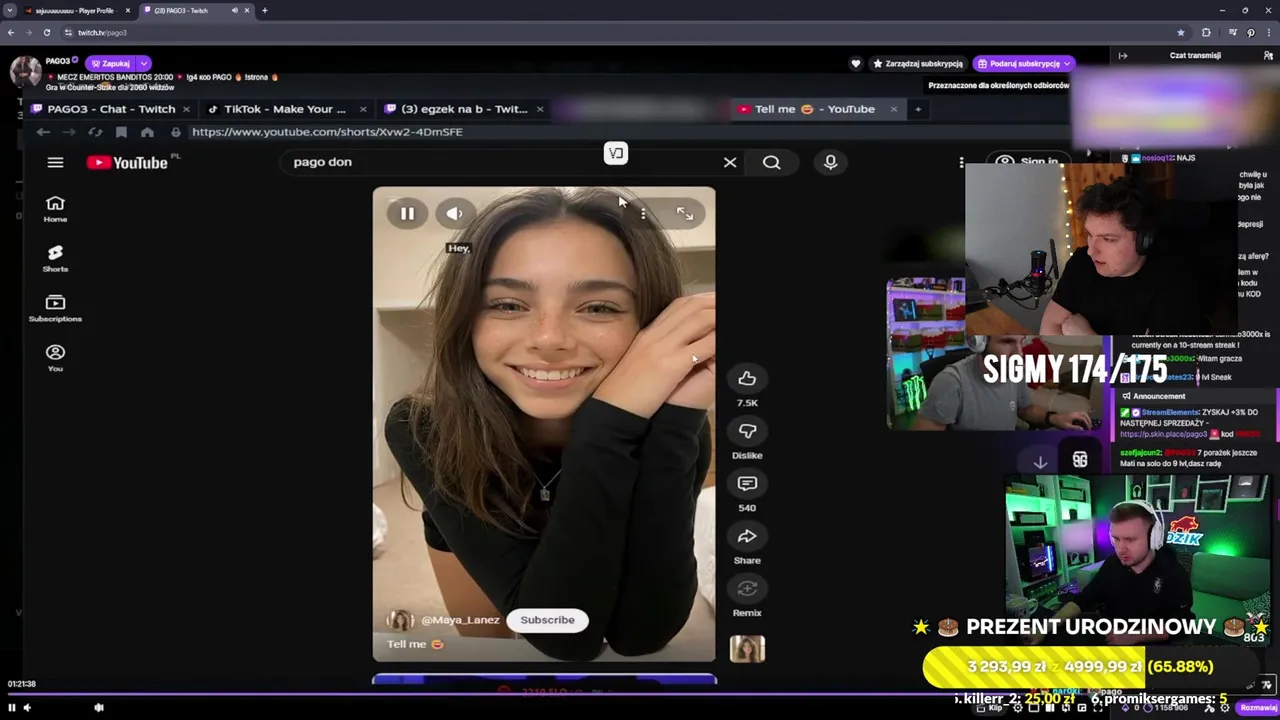This screenshot has width=1280, height=720.
Task: Open the YouTube hamburger guide menu
Action: 55,162
